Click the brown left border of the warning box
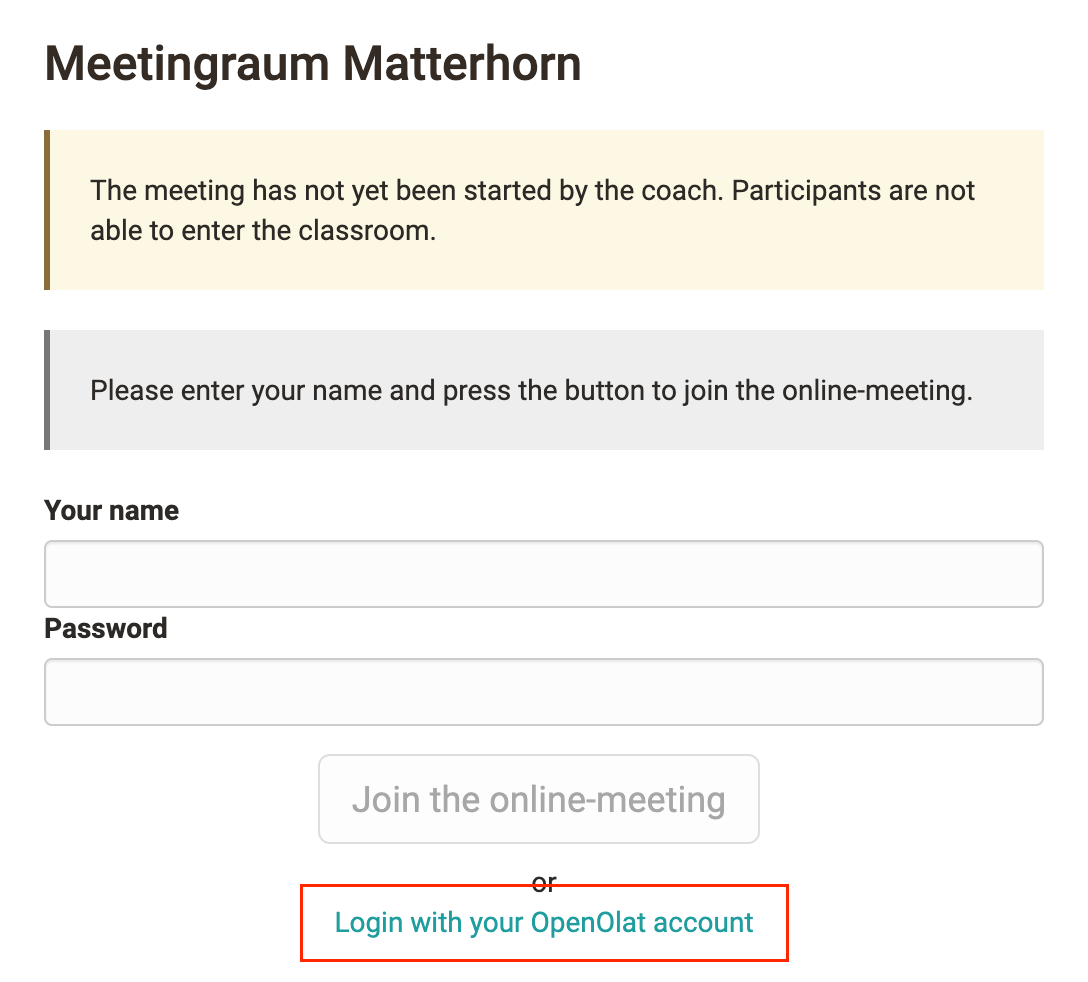 pyautogui.click(x=47, y=210)
